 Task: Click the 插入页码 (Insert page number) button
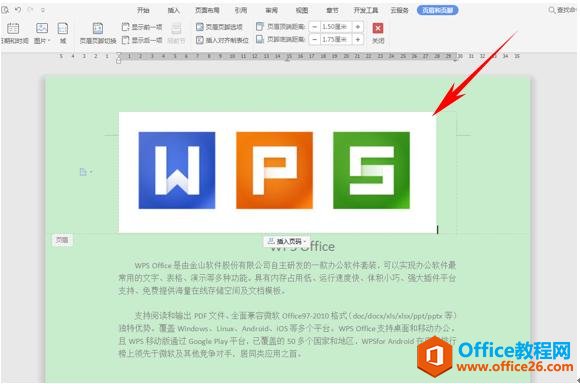pyautogui.click(x=287, y=242)
